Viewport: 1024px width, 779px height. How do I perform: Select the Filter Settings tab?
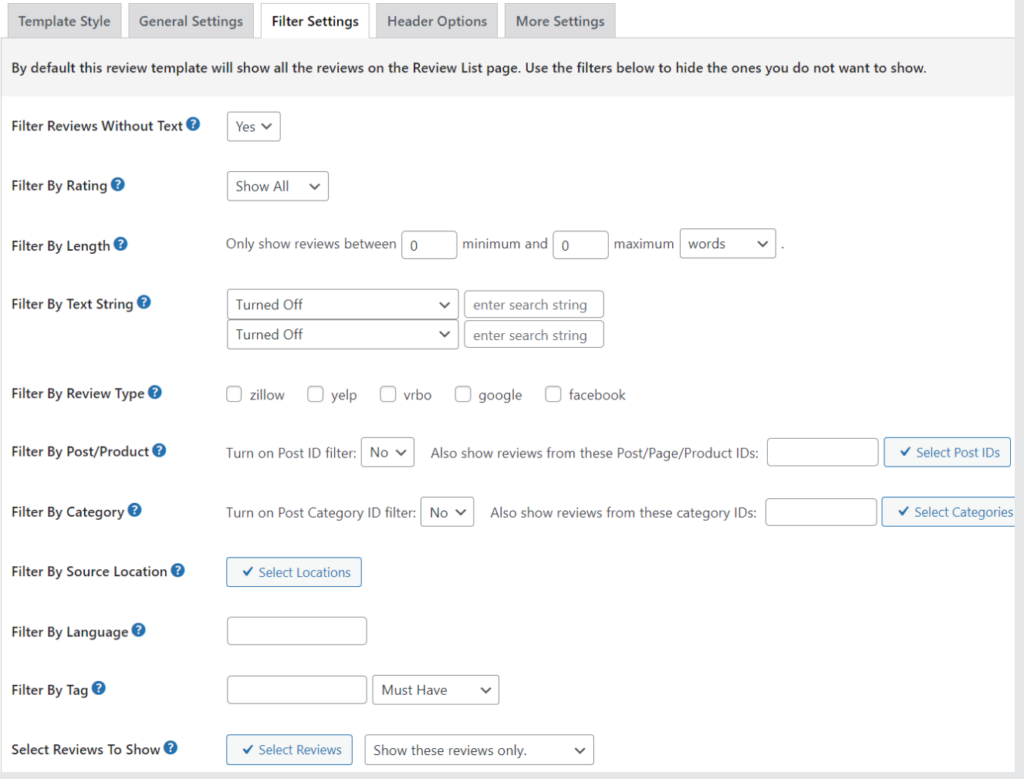click(315, 21)
